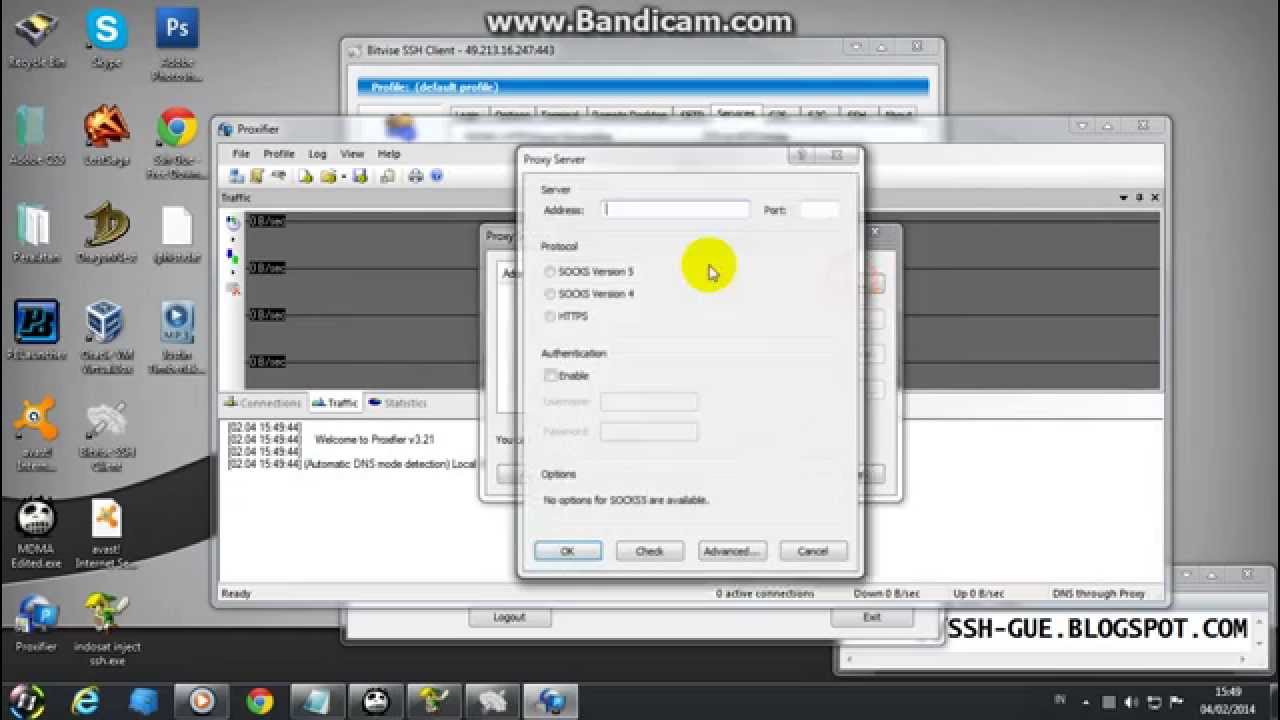The width and height of the screenshot is (1280, 720).
Task: Click 'Welcome to Proxifier v3.21' log line
Action: tap(374, 440)
